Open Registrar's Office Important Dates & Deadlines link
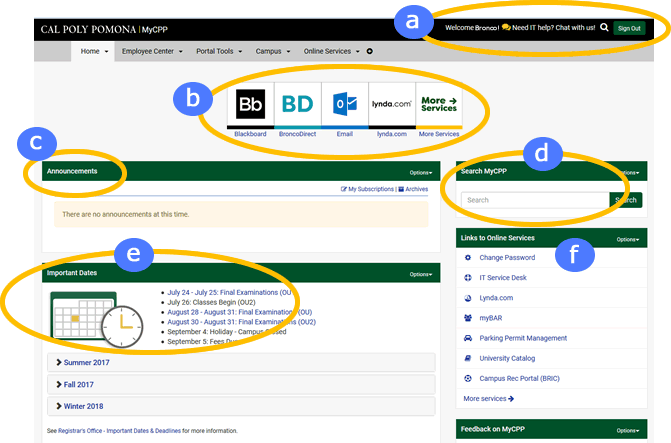This screenshot has width=671, height=443. pos(119,431)
